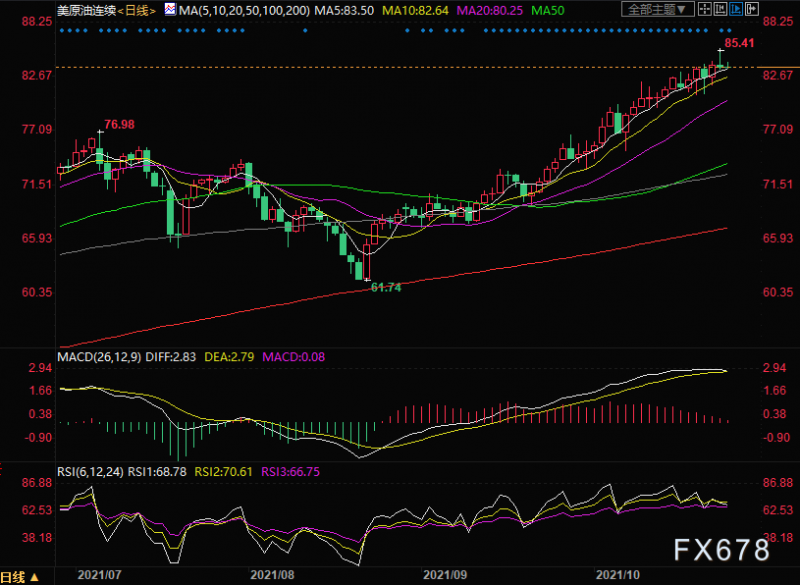This screenshot has height=585, width=800.
Task: Click the left RSI axis 38.18 value
Action: click(36, 538)
